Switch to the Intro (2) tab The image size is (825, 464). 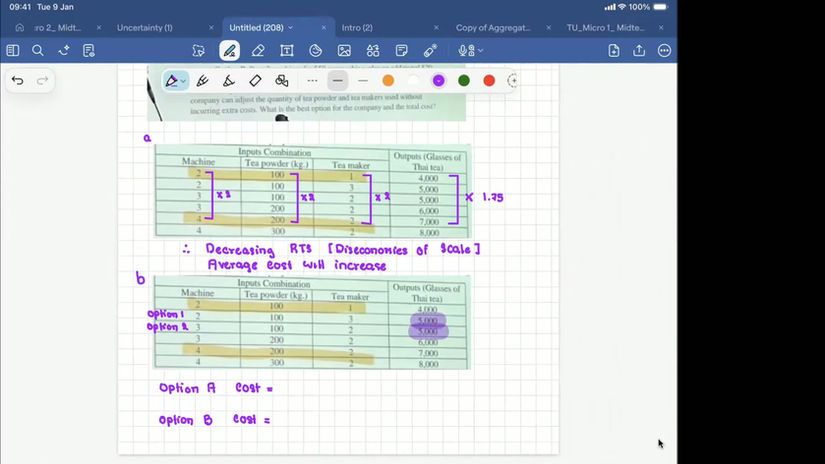pyautogui.click(x=357, y=27)
